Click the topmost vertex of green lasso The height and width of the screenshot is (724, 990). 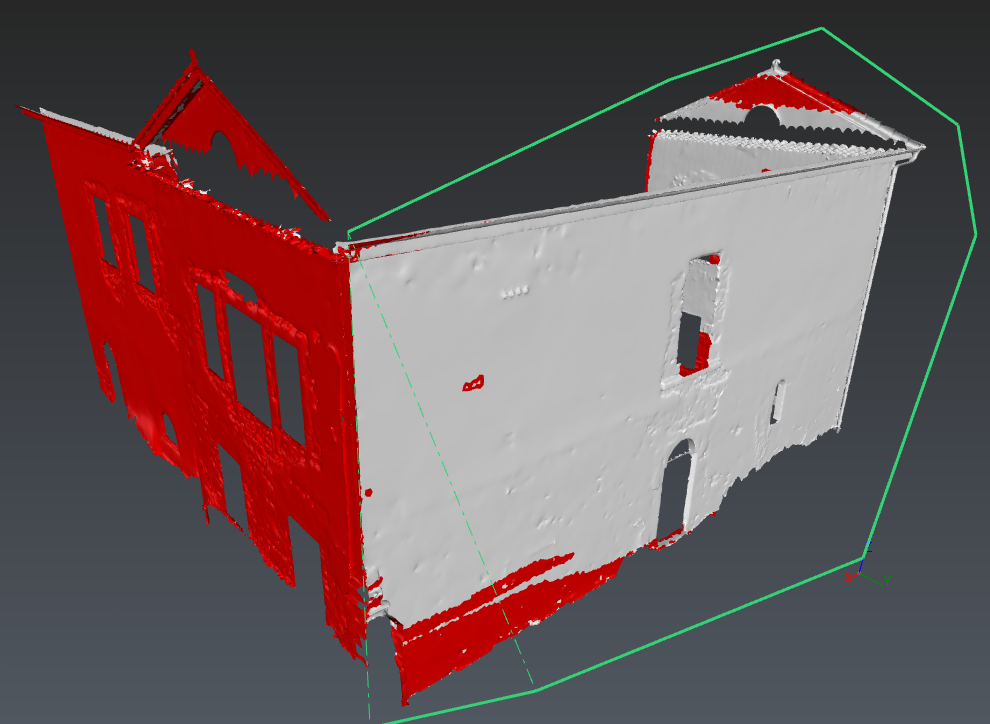pyautogui.click(x=821, y=28)
